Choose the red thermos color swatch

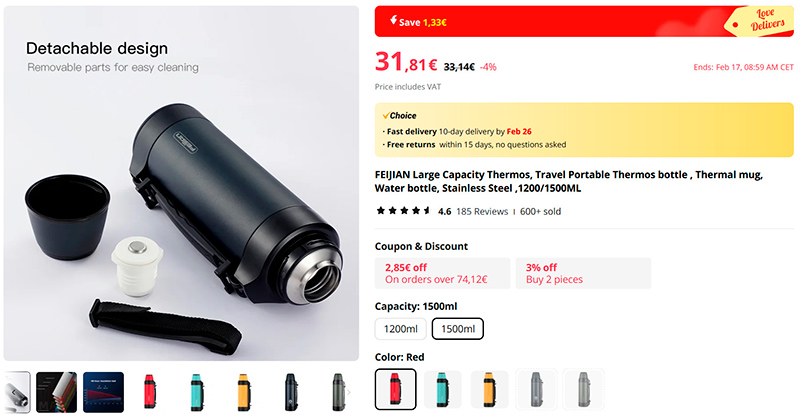[x=395, y=389]
